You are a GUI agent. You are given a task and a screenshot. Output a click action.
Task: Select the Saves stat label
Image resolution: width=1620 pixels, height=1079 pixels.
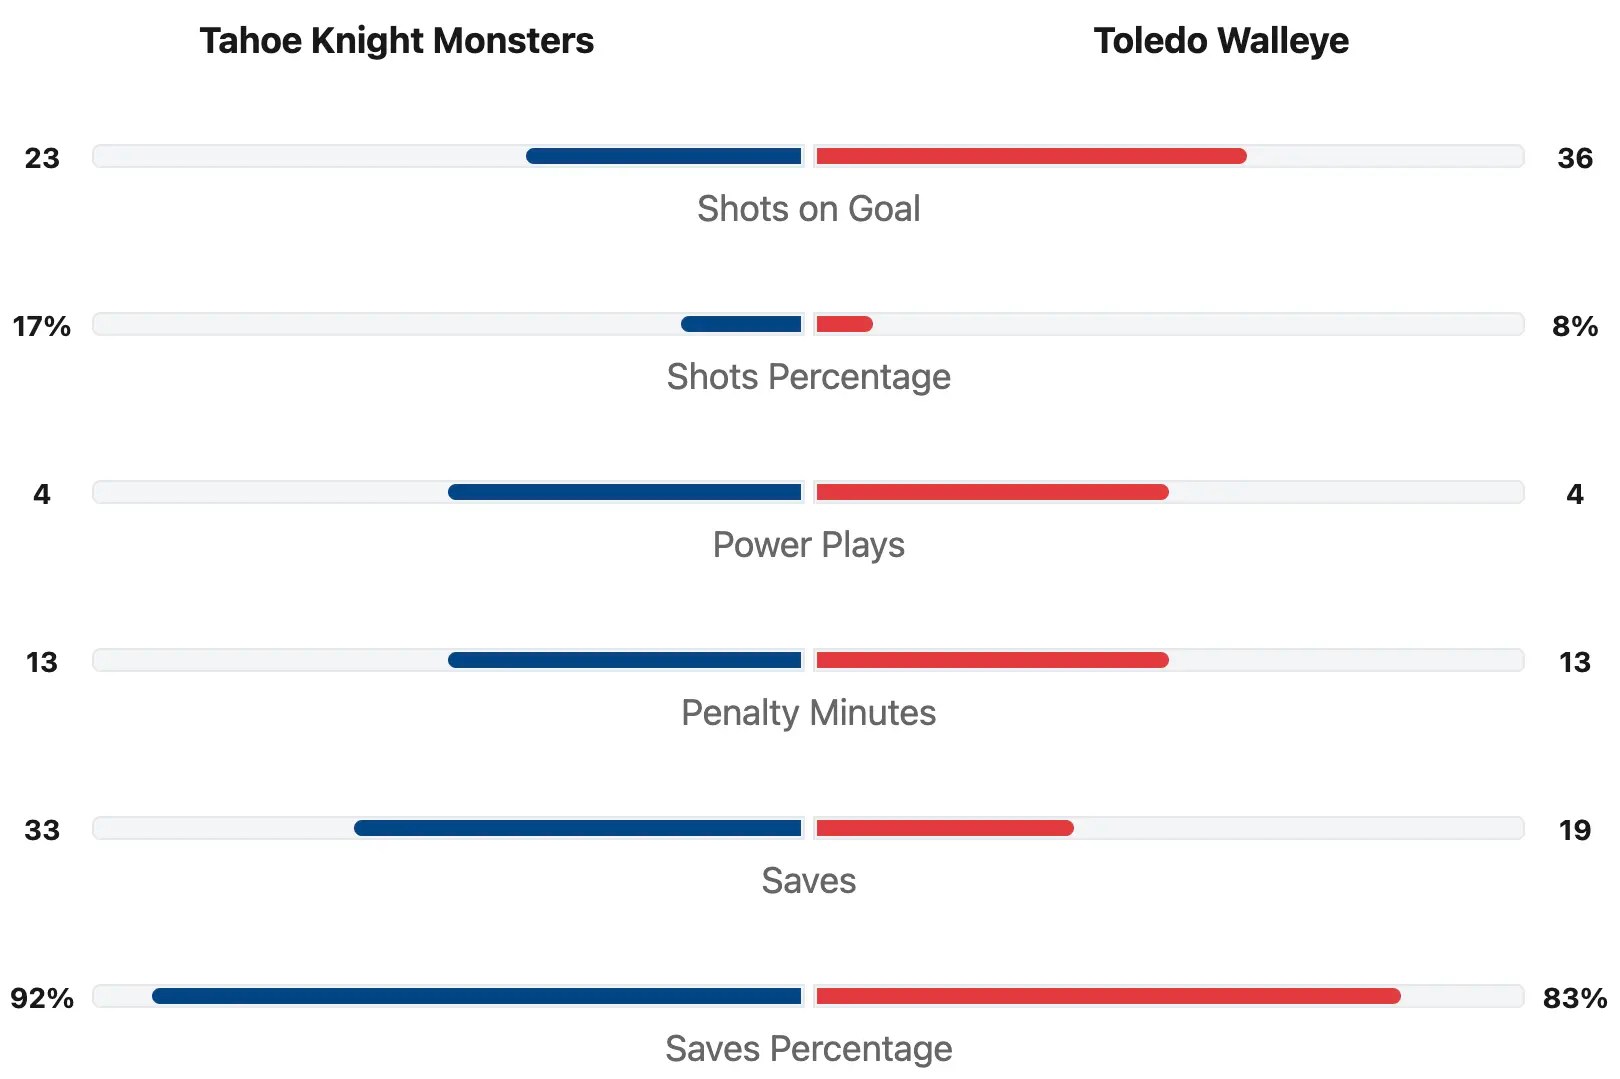(x=808, y=881)
